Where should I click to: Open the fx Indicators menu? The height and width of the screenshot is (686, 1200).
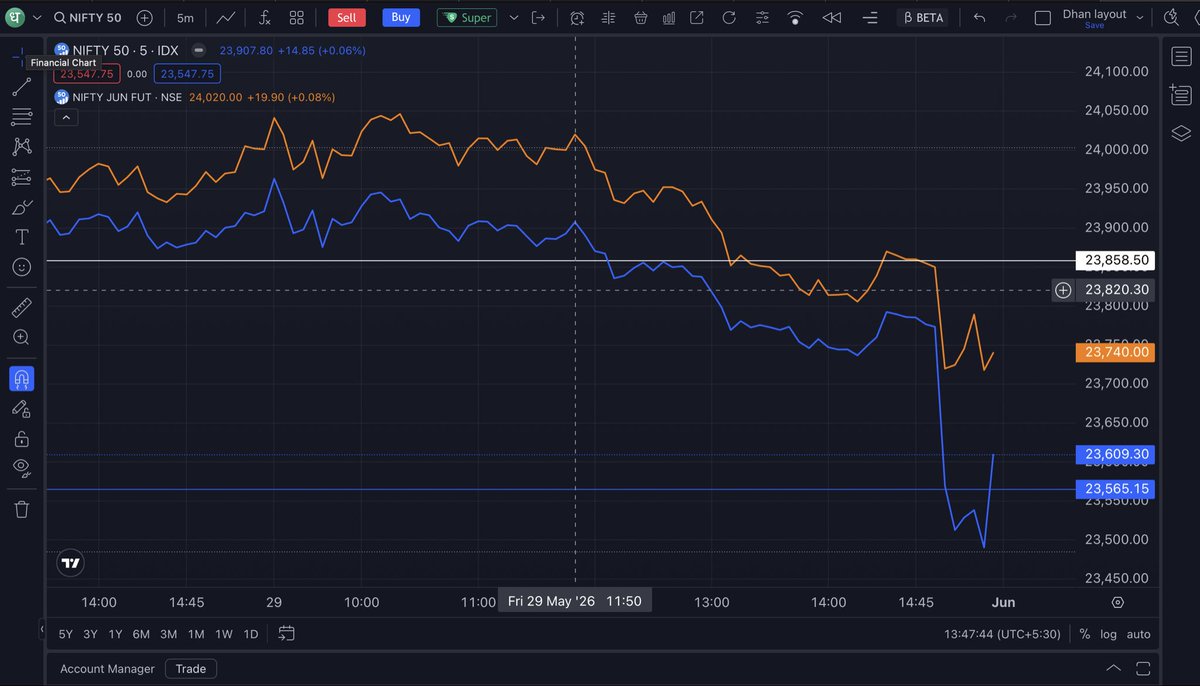(264, 17)
